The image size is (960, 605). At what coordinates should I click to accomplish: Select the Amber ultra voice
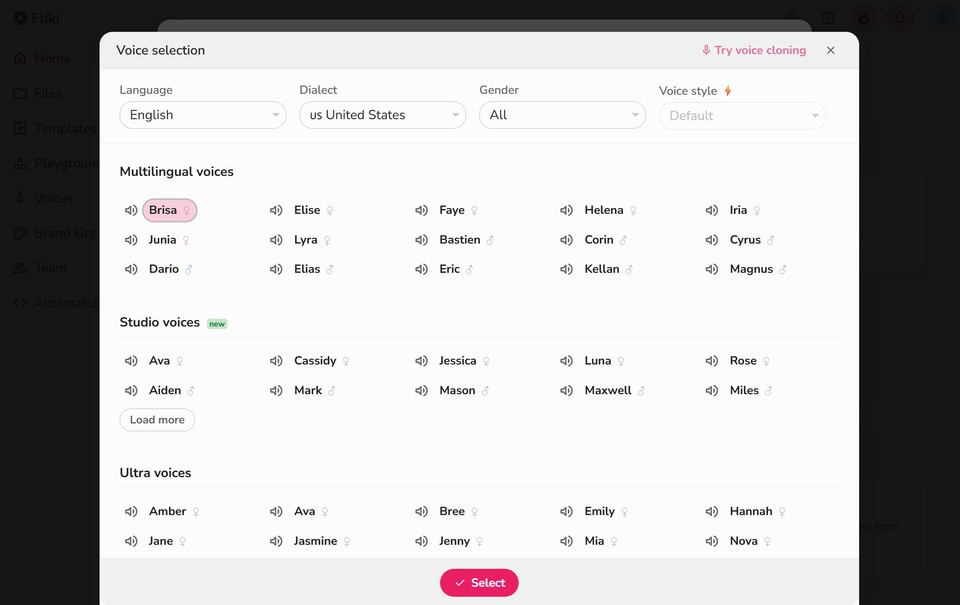tap(169, 511)
